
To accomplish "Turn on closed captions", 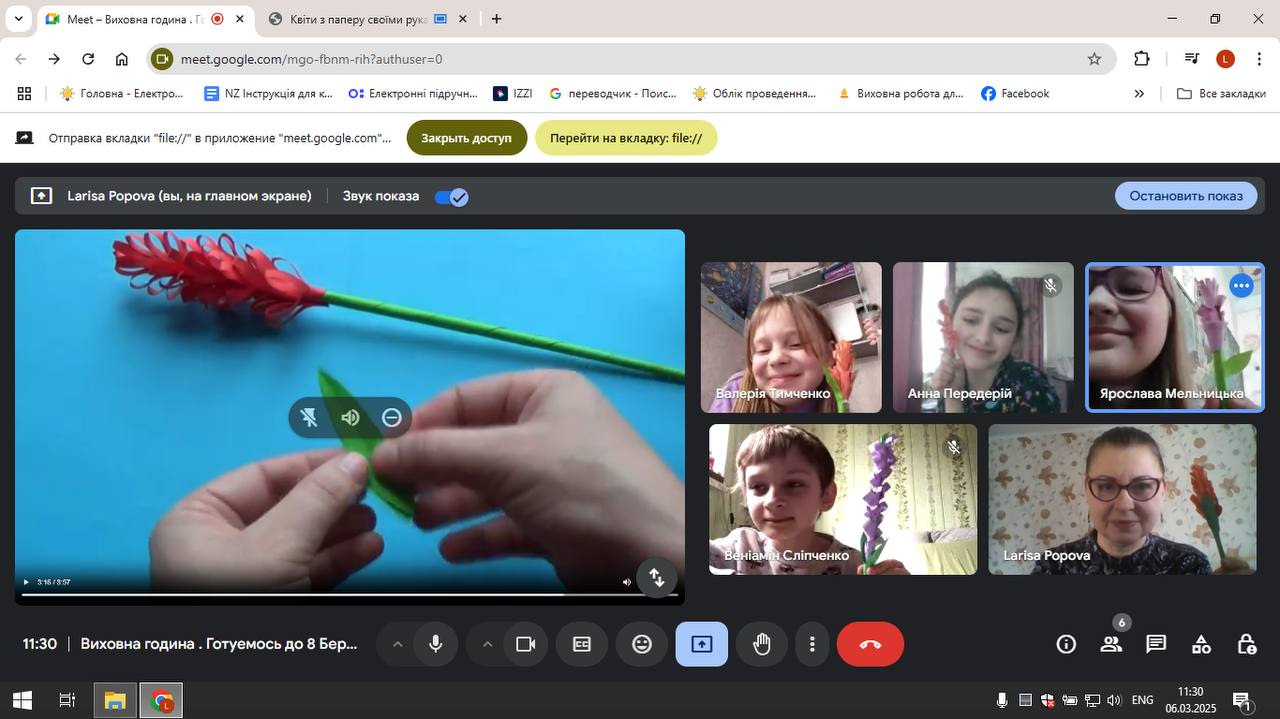I will pyautogui.click(x=582, y=644).
